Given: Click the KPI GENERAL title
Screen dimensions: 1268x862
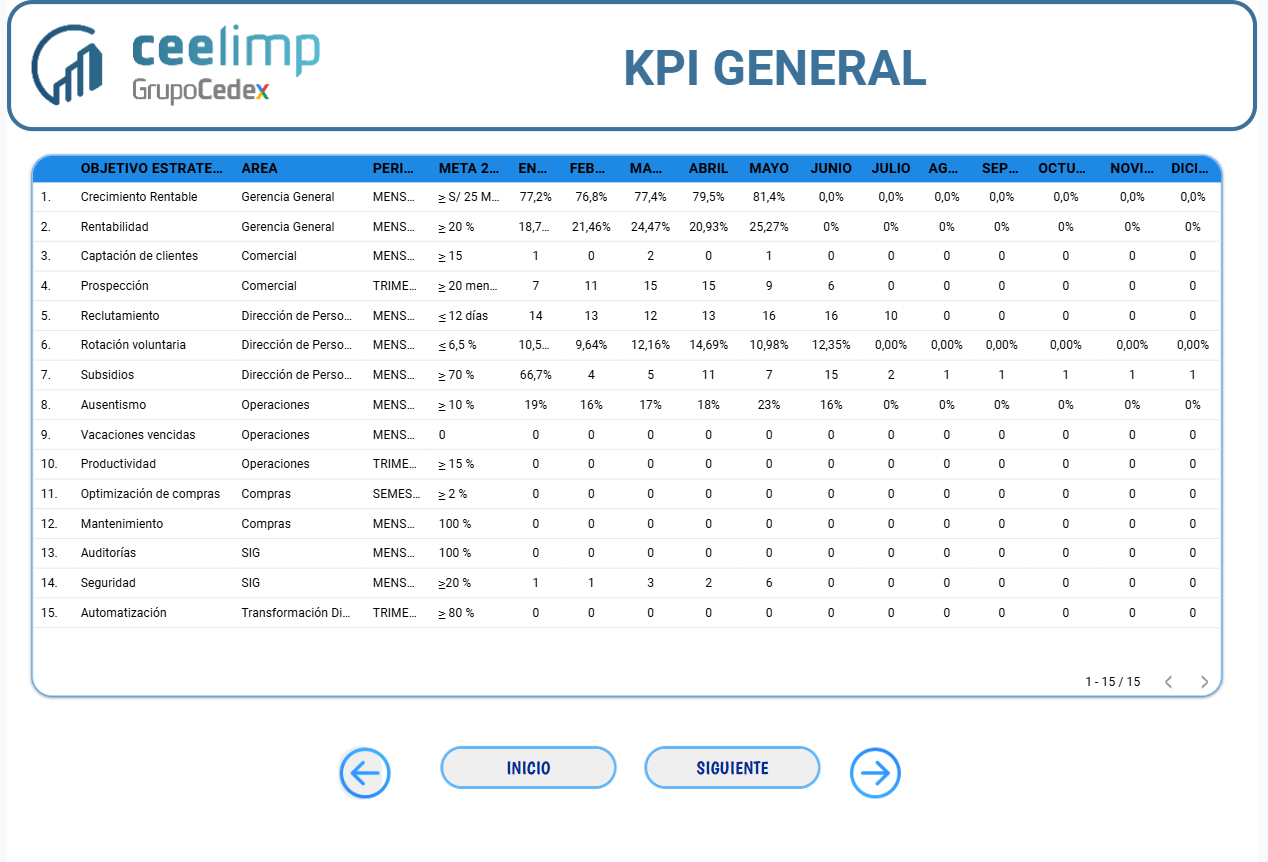Looking at the screenshot, I should coord(775,68).
